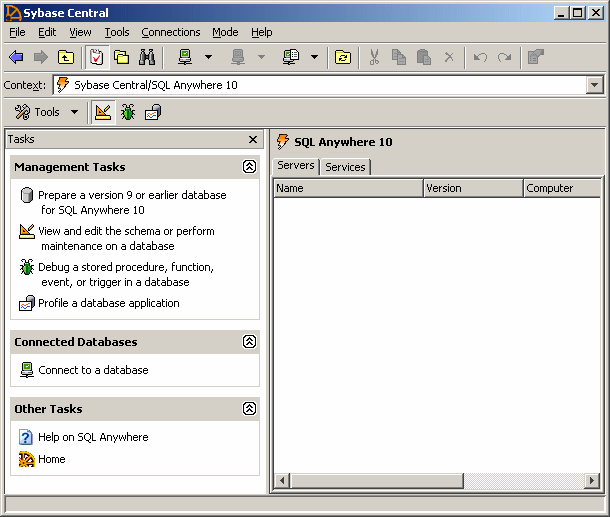Open the Tools menu in menu bar
This screenshot has width=610, height=517.
tap(117, 32)
